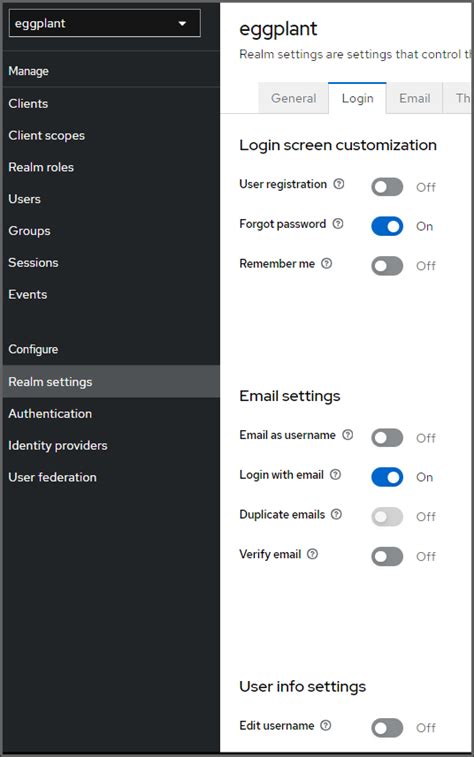Toggle the Verify email switch on
The width and height of the screenshot is (474, 757).
387,556
